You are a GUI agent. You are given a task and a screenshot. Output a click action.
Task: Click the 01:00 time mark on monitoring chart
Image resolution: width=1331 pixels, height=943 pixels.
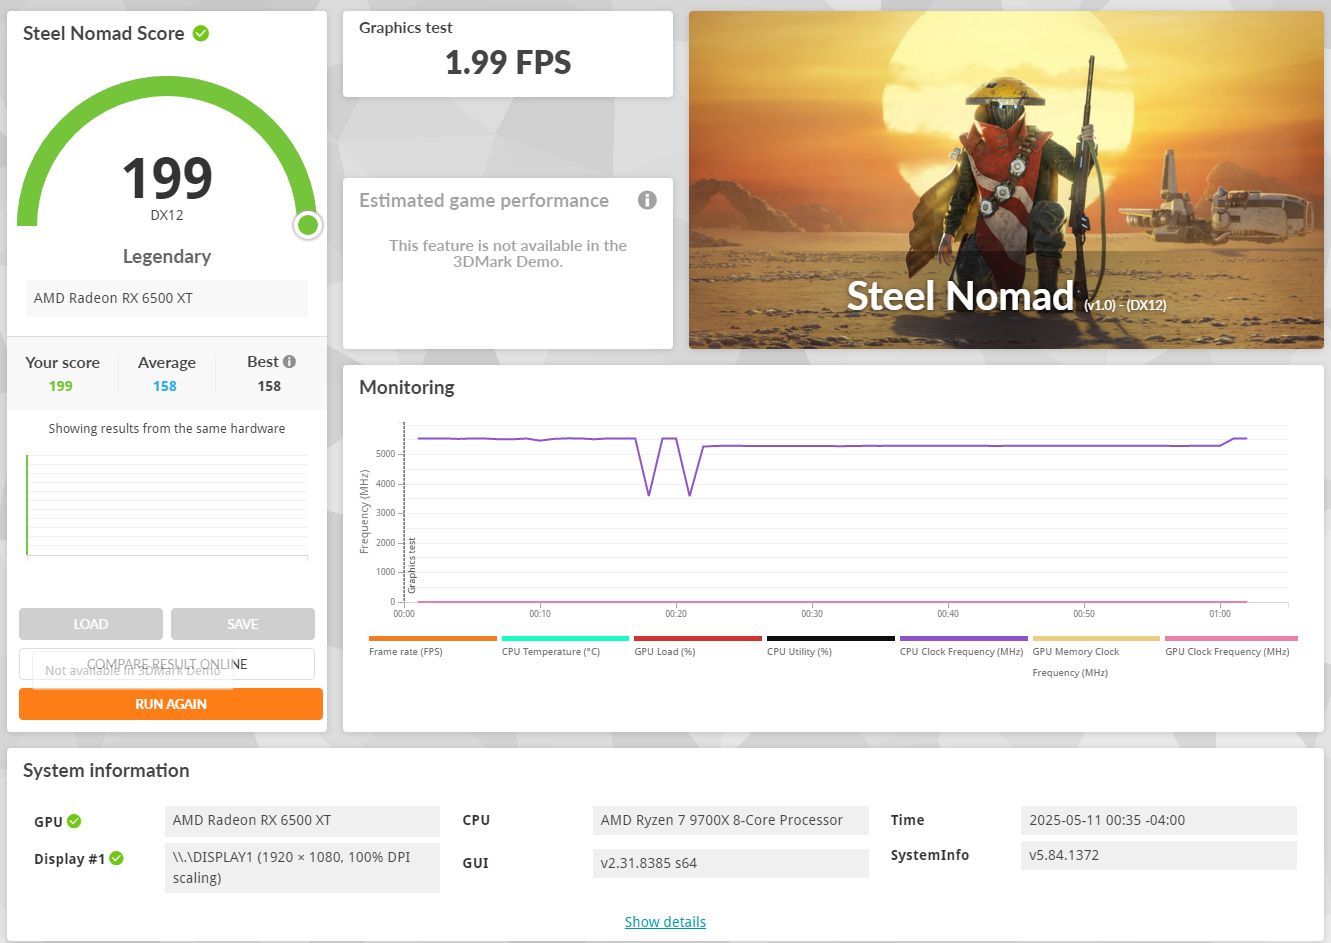pos(1220,614)
